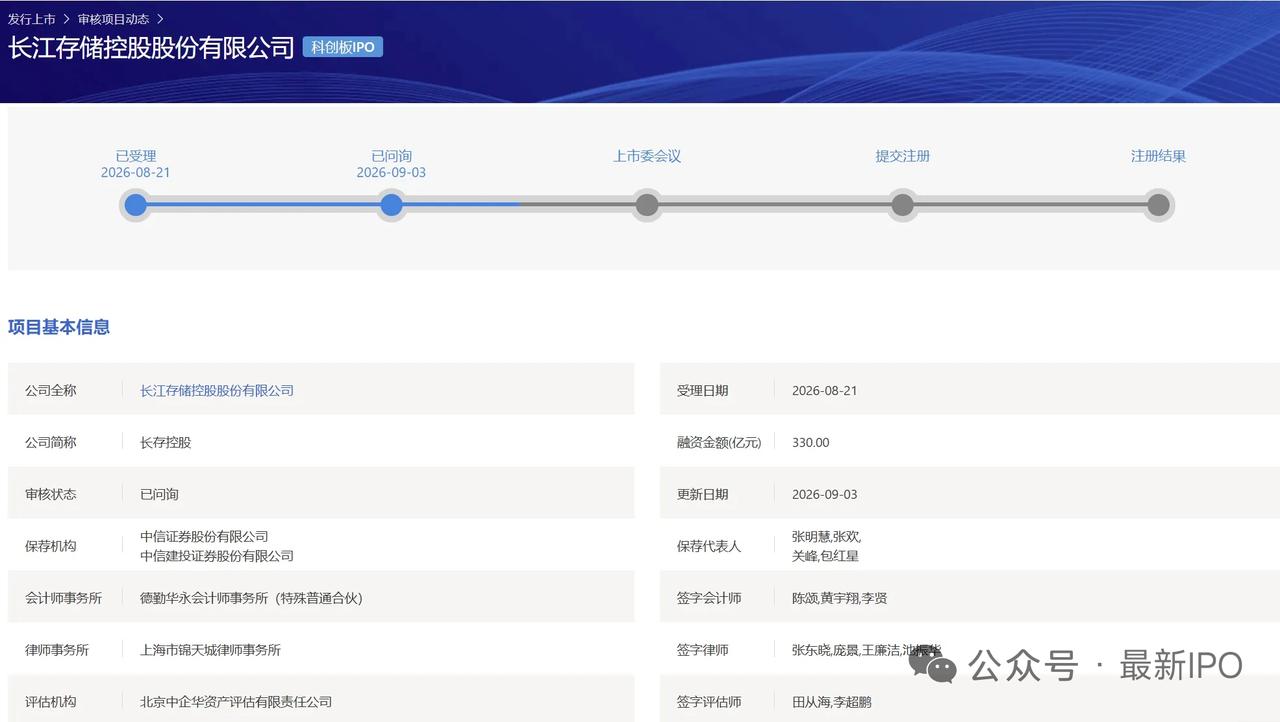Select the 注册结果 timeline node

point(1158,205)
